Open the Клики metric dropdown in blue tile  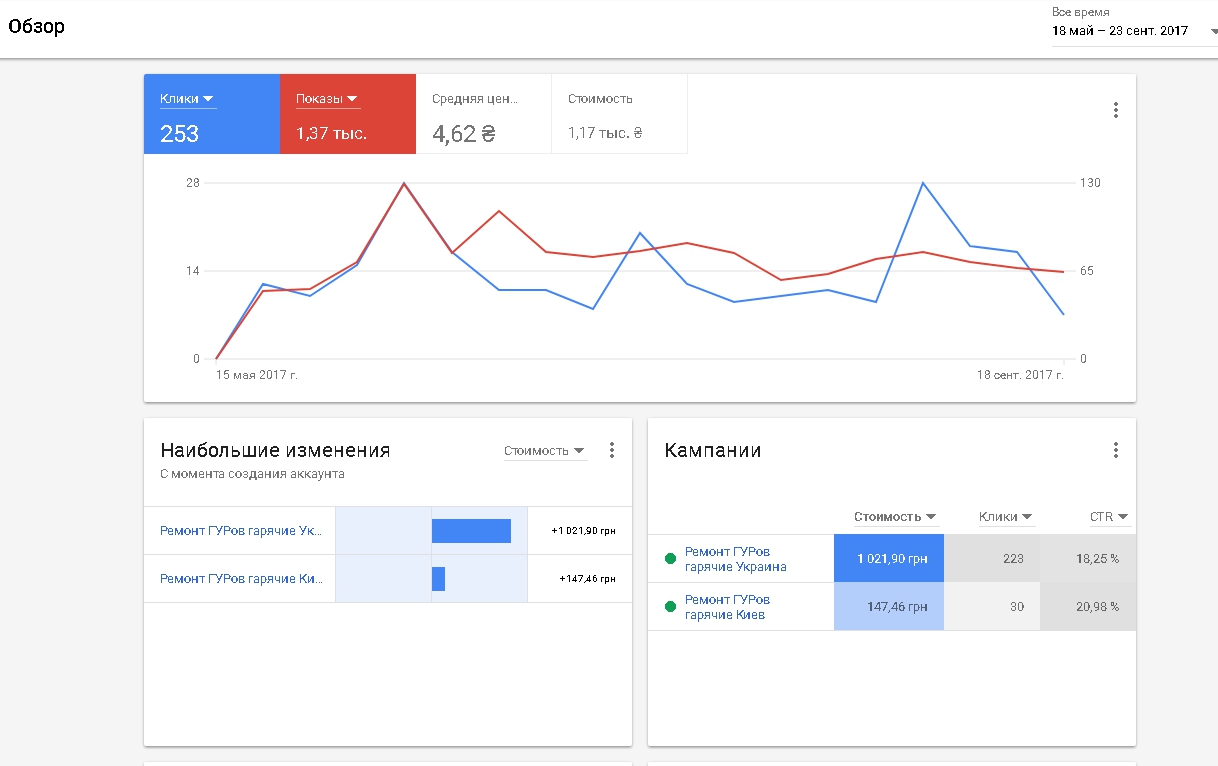tap(187, 99)
